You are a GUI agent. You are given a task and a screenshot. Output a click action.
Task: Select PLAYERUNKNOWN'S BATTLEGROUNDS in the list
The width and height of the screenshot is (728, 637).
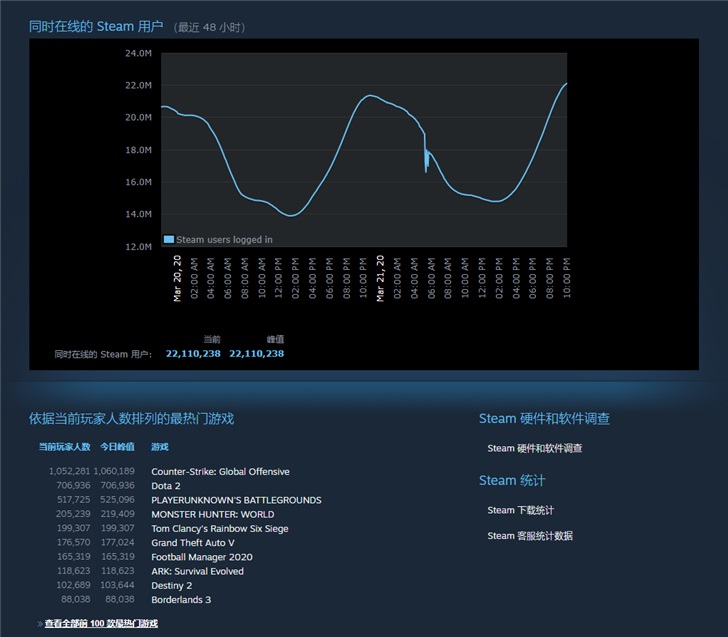click(236, 500)
